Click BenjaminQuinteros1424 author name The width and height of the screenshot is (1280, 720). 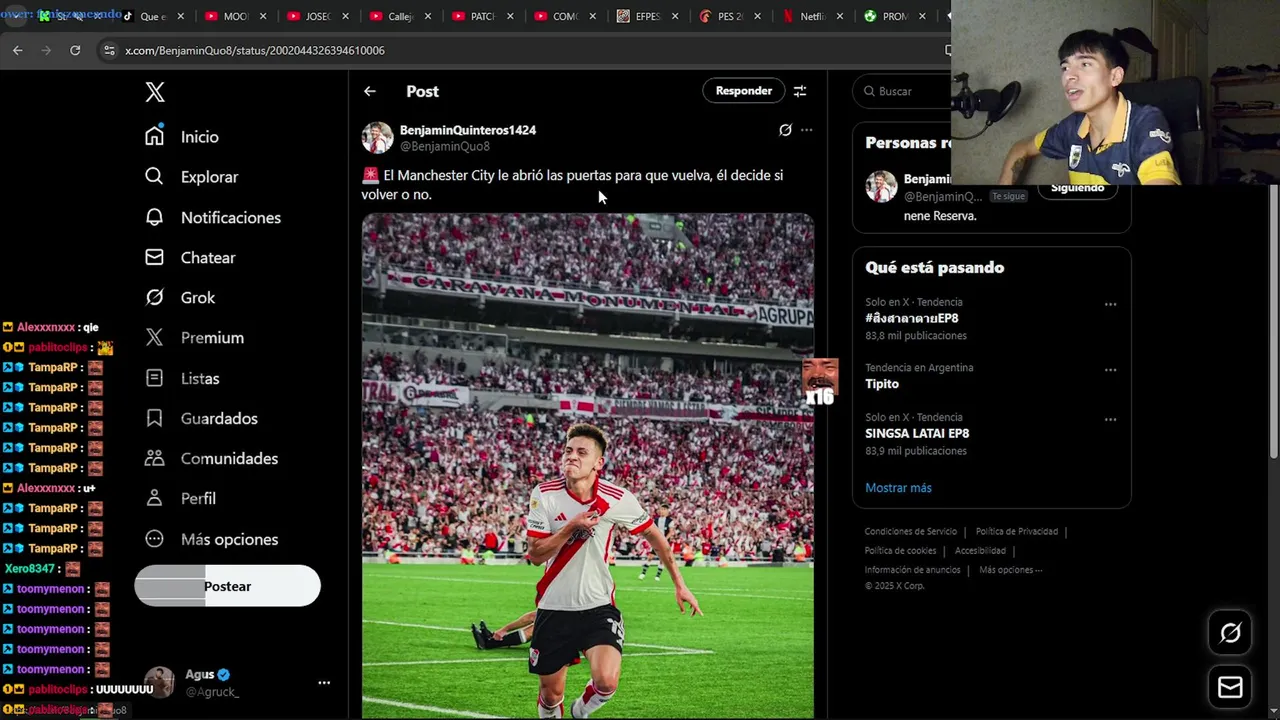[468, 130]
